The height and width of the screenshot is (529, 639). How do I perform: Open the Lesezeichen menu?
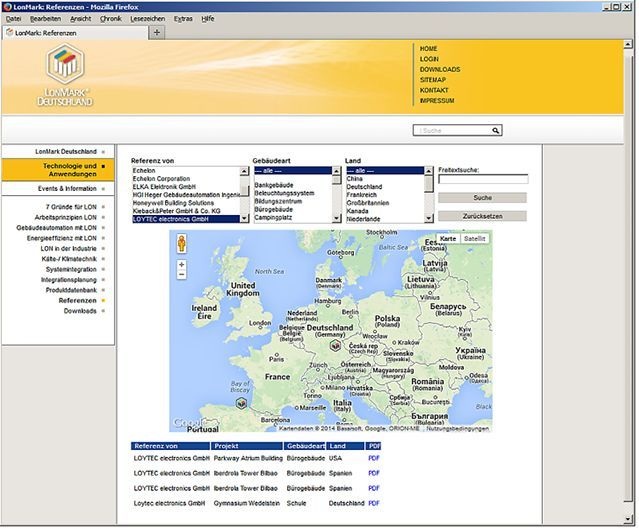(146, 19)
